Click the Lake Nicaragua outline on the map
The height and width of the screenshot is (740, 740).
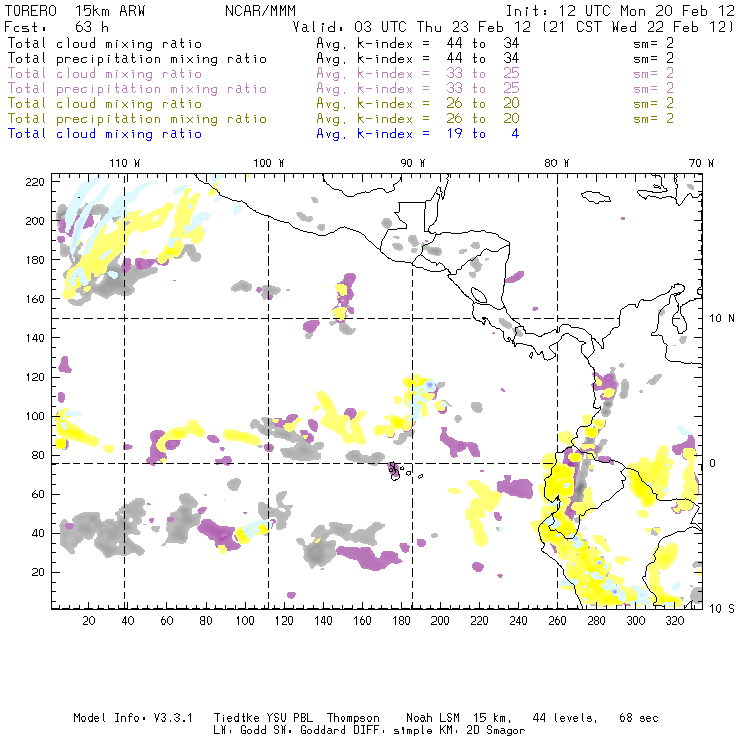479,296
